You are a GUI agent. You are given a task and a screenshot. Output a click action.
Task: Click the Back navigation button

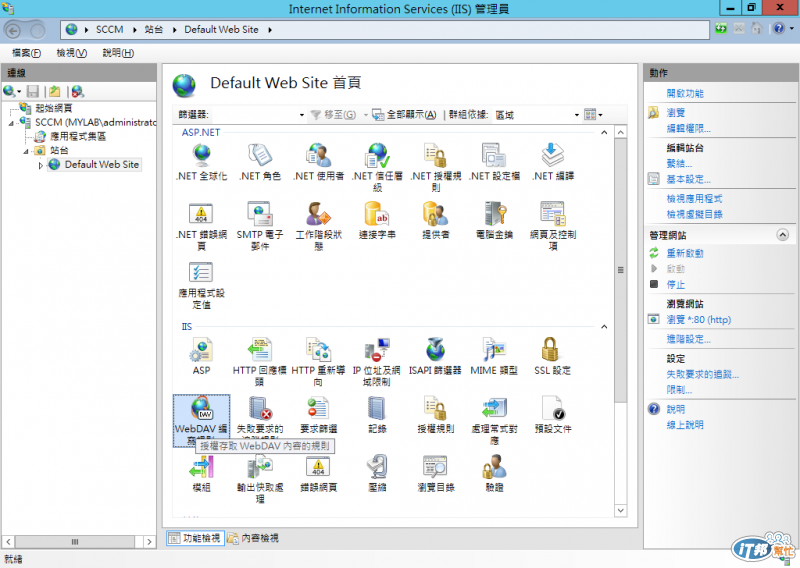13,31
